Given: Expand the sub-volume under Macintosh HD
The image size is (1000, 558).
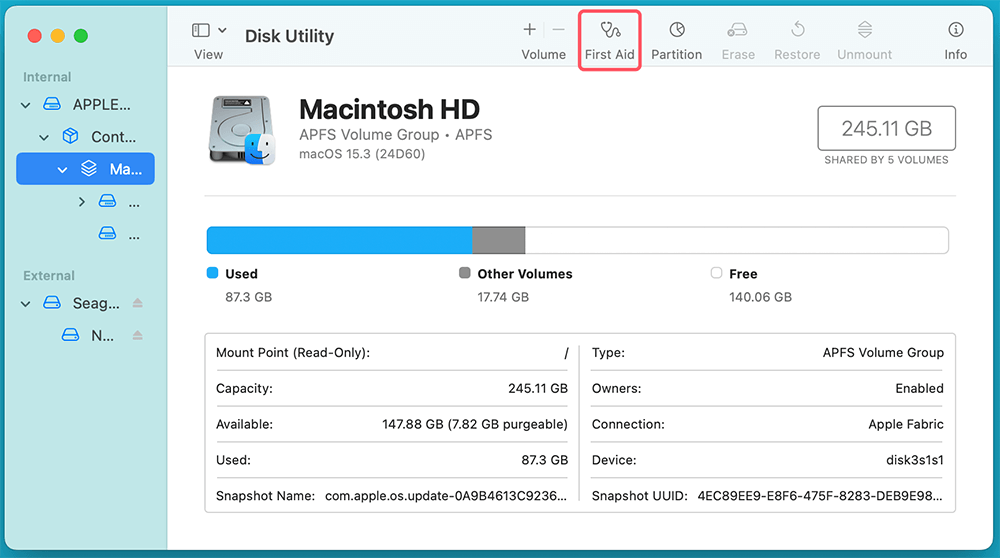Looking at the screenshot, I should click(x=82, y=202).
